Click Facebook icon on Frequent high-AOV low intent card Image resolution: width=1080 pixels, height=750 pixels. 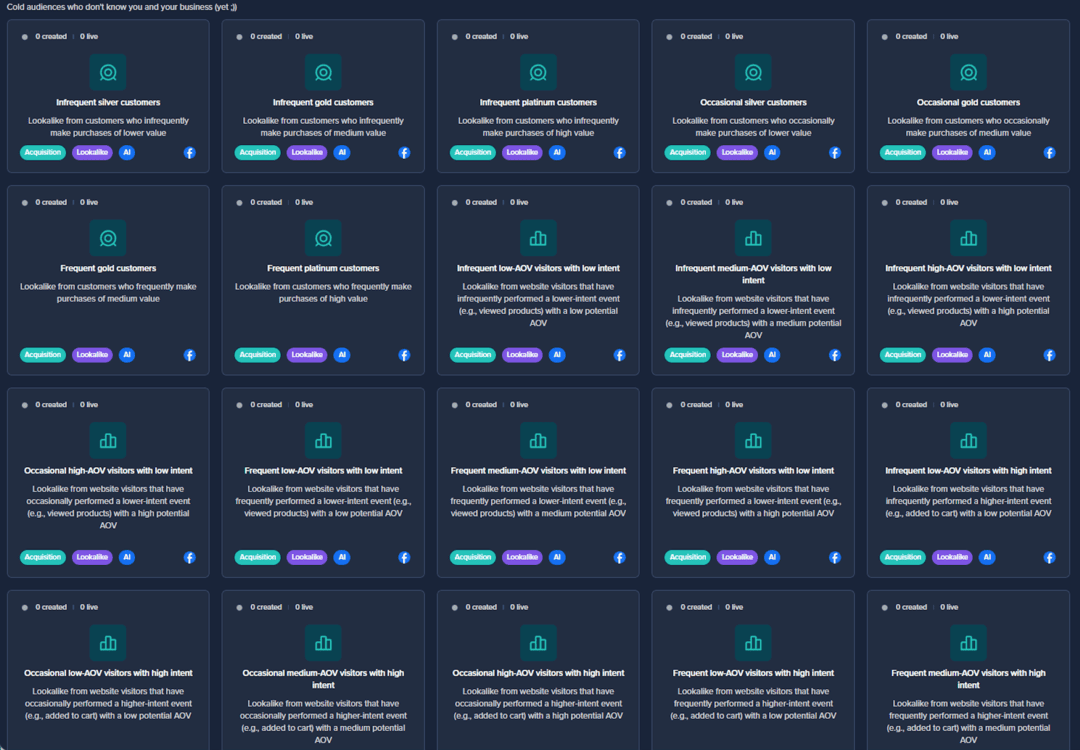tap(835, 558)
